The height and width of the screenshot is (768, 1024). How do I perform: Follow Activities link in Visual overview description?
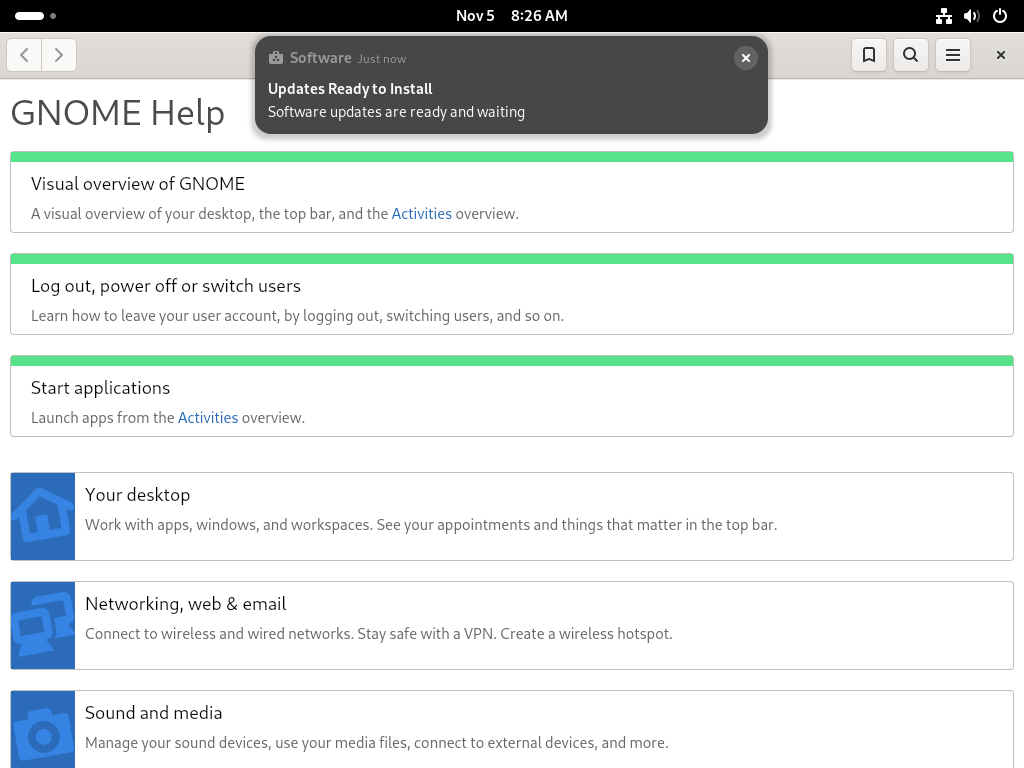[421, 214]
